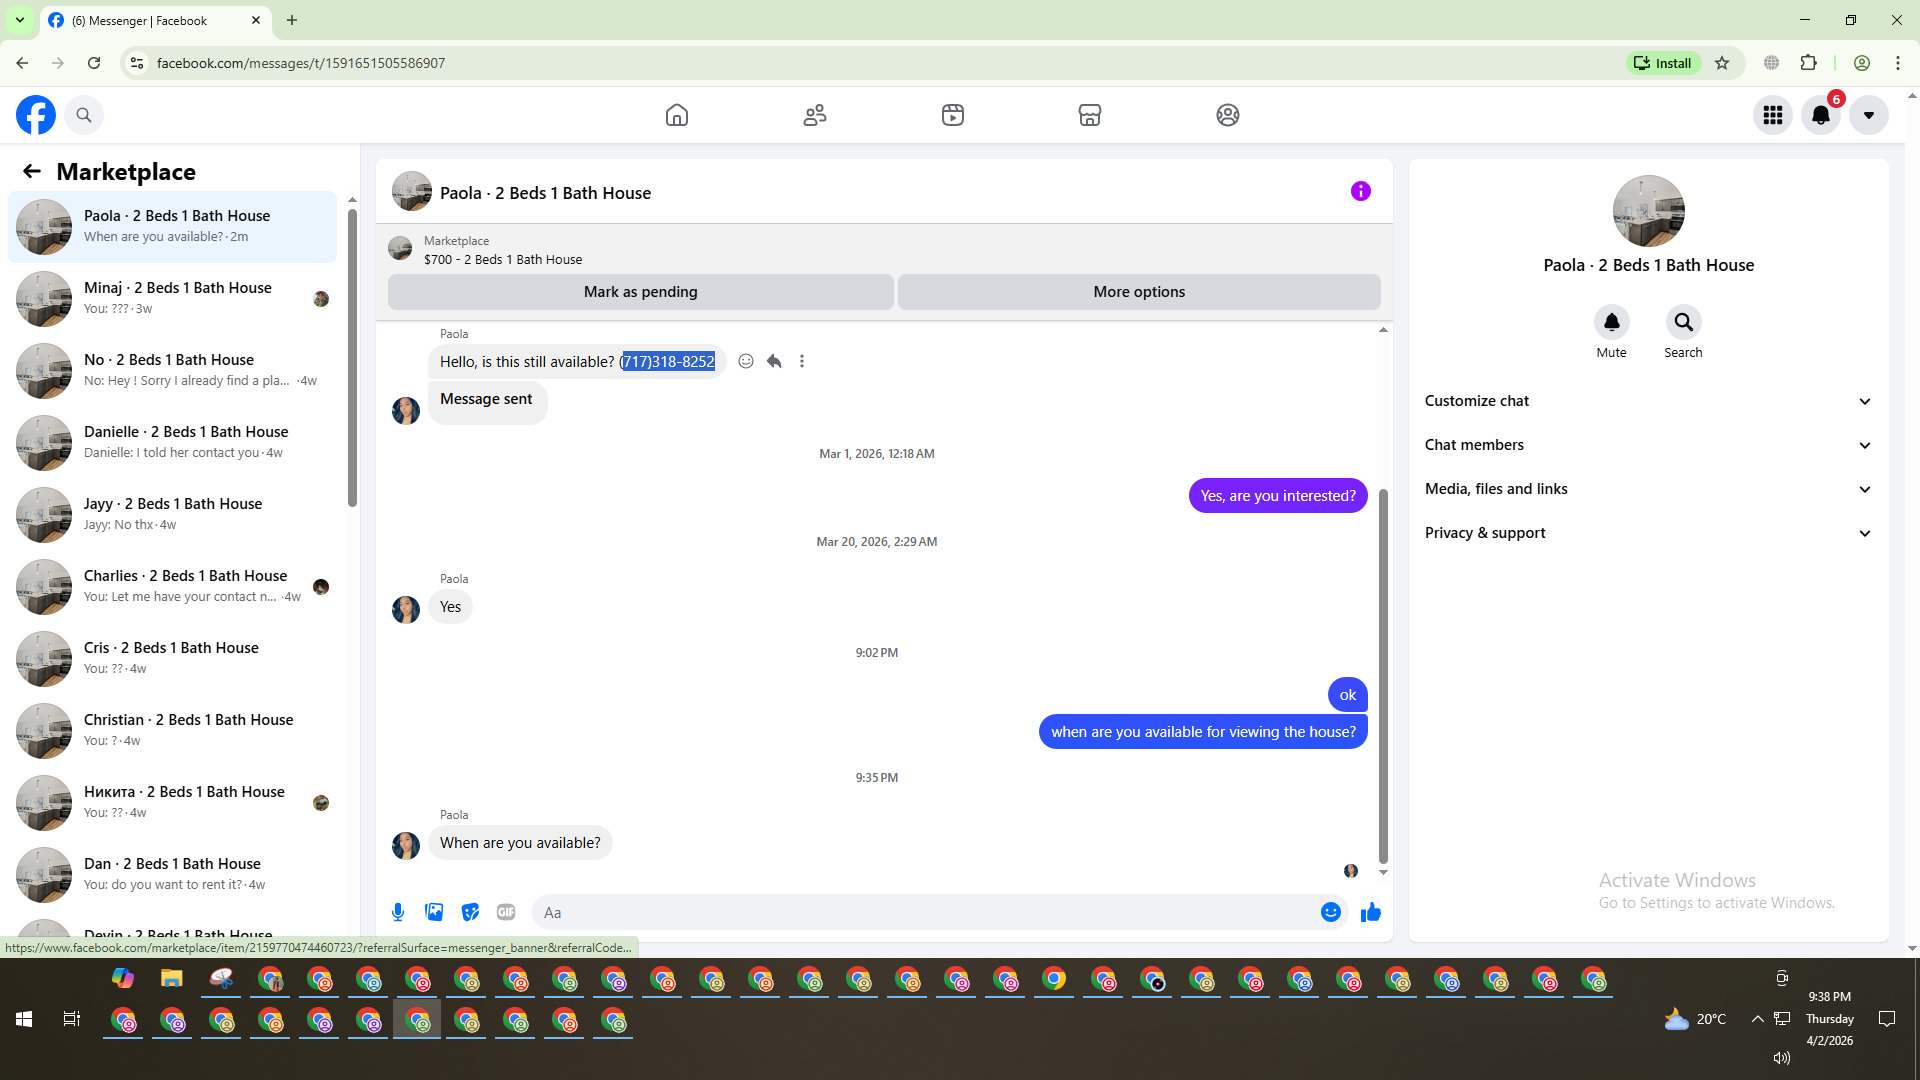Attach a photo with the image icon
The image size is (1920, 1080).
click(434, 912)
